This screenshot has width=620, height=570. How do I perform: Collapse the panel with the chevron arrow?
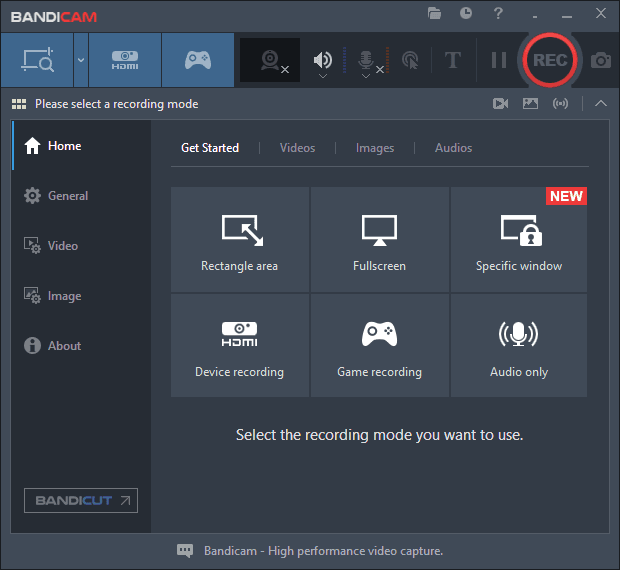coord(600,103)
